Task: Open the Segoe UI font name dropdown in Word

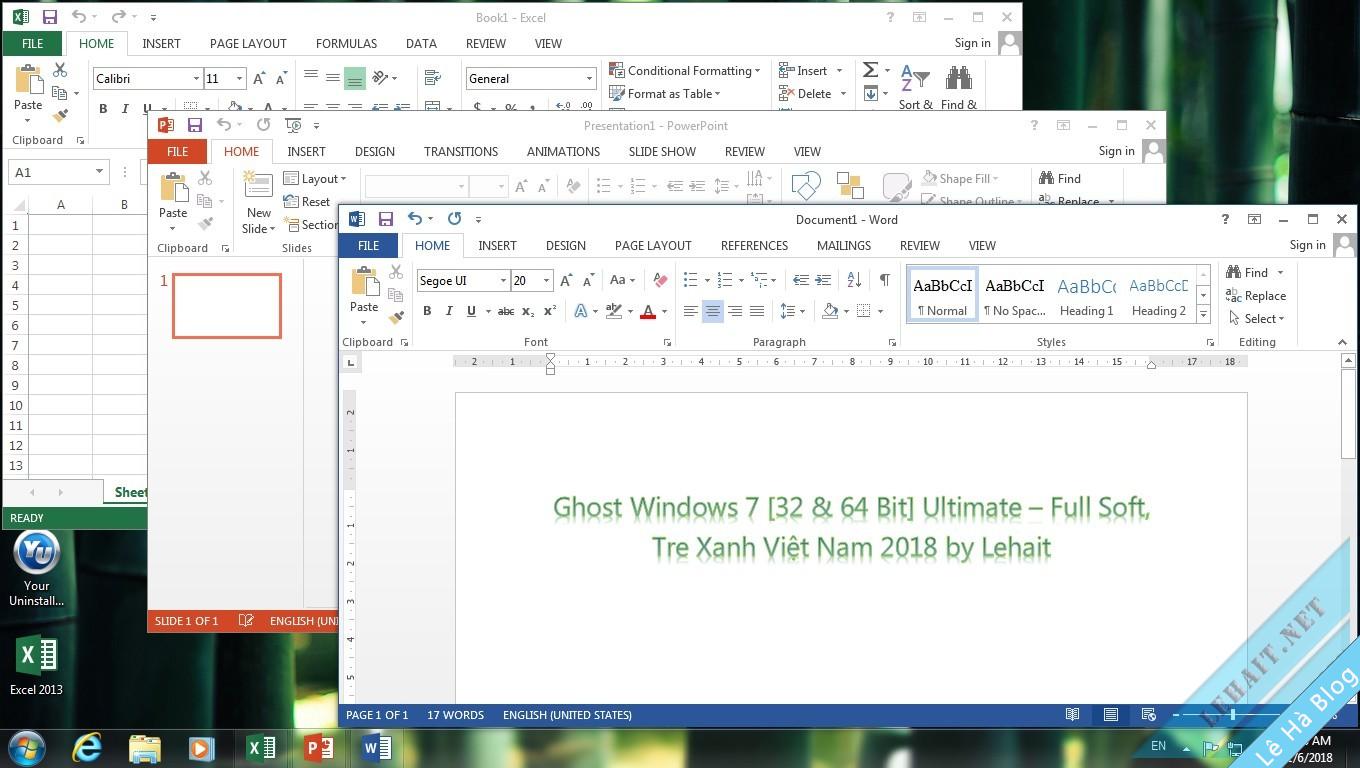Action: click(x=503, y=281)
